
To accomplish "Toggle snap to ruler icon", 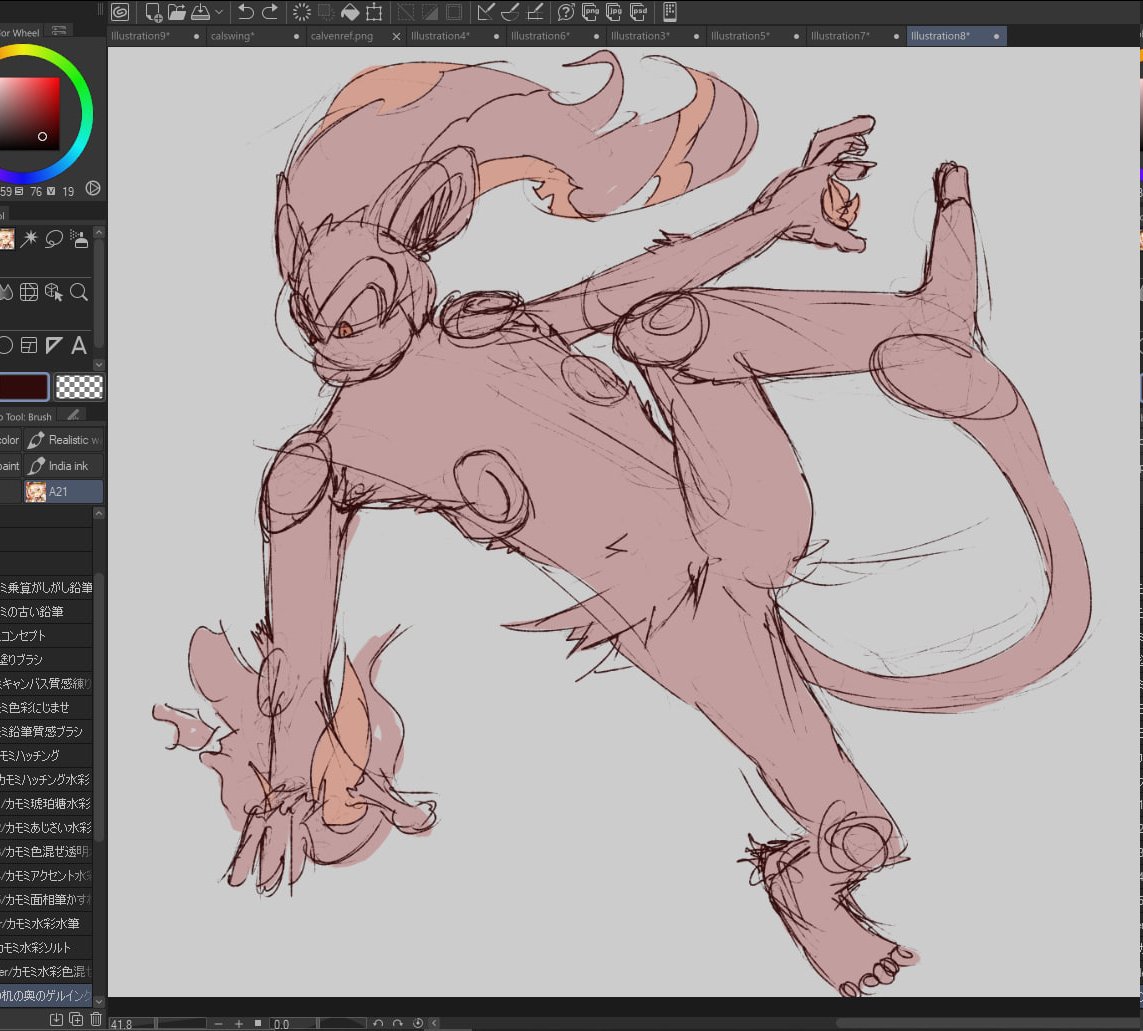I will 485,12.
